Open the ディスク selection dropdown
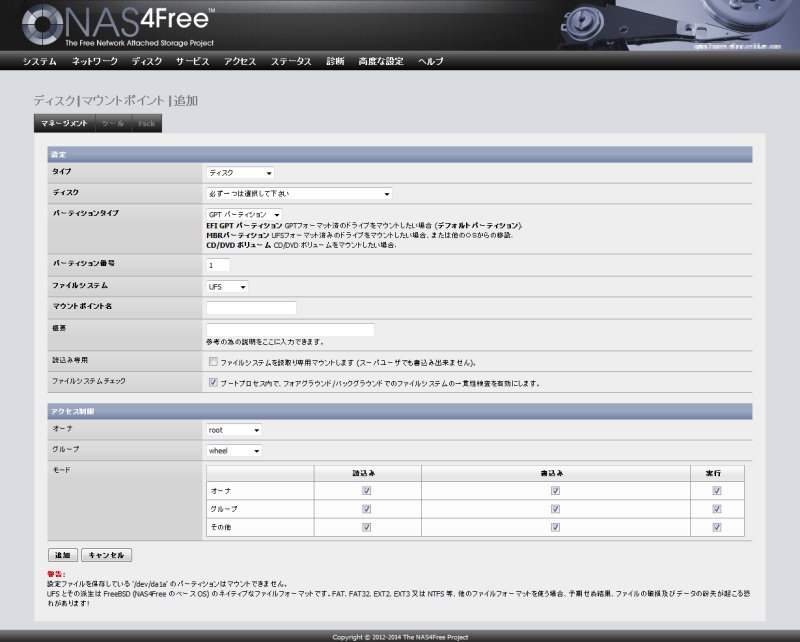 coord(299,194)
